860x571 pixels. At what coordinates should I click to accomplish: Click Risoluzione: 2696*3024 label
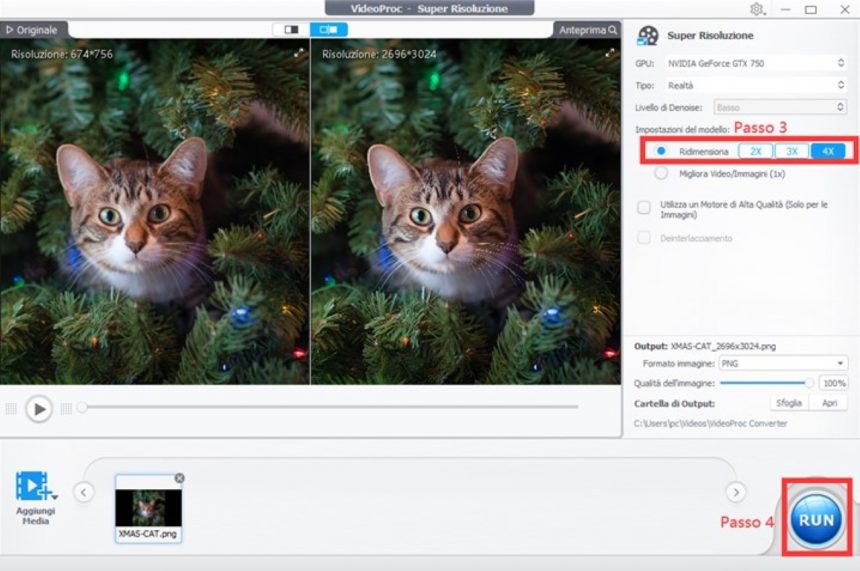(379, 54)
